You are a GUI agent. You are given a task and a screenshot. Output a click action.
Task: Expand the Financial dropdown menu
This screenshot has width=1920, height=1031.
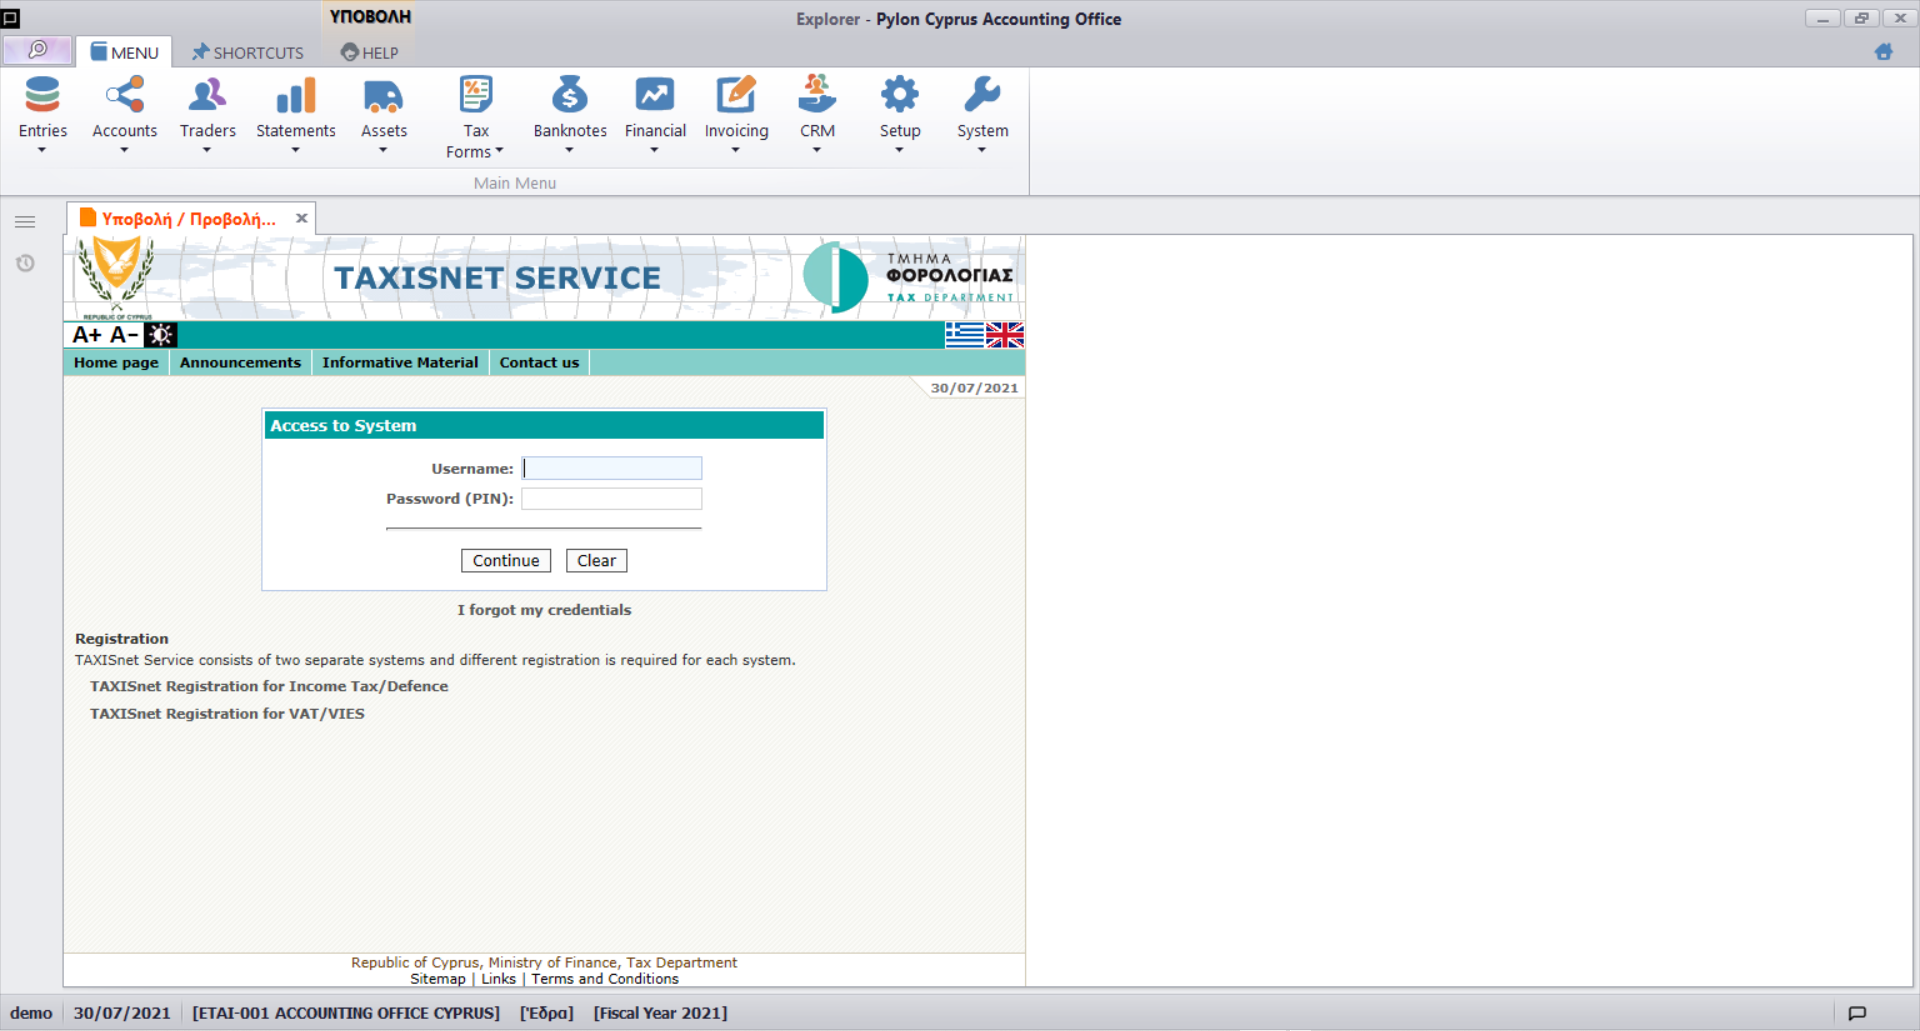[x=654, y=150]
